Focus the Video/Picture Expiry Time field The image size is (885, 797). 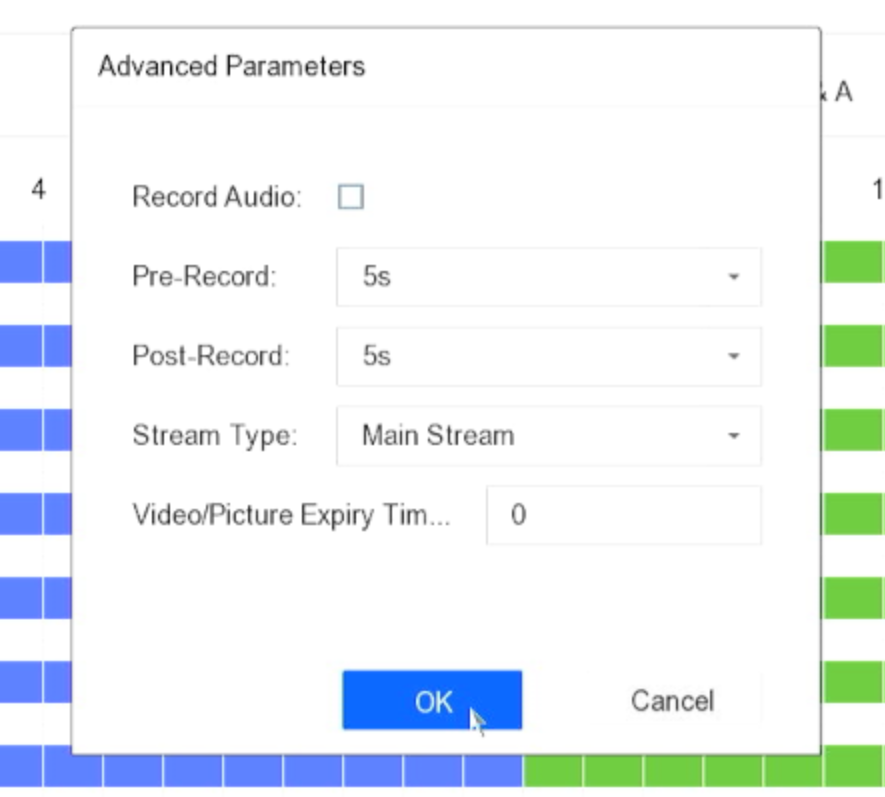coord(623,515)
